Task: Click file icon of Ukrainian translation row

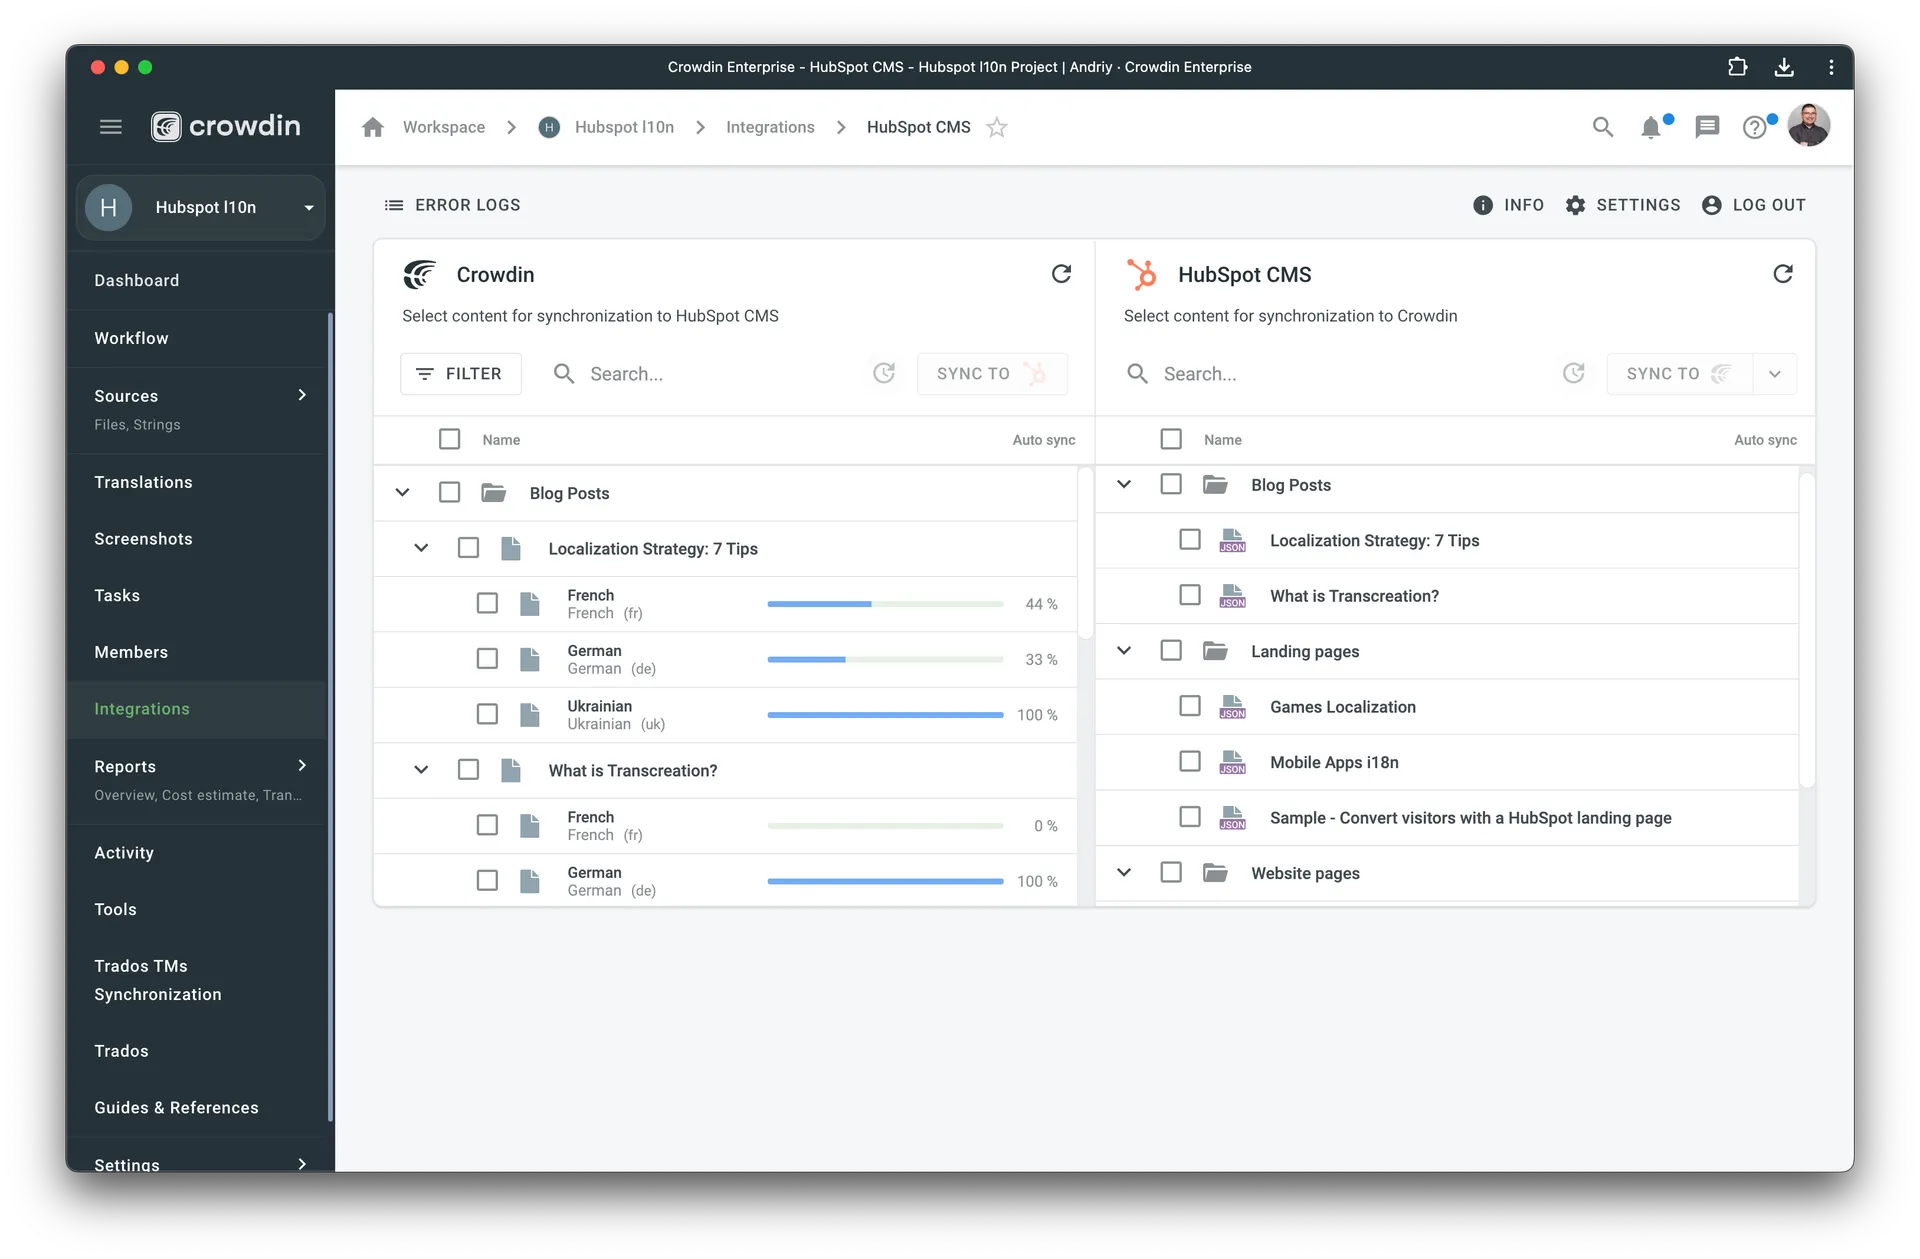Action: coord(530,714)
